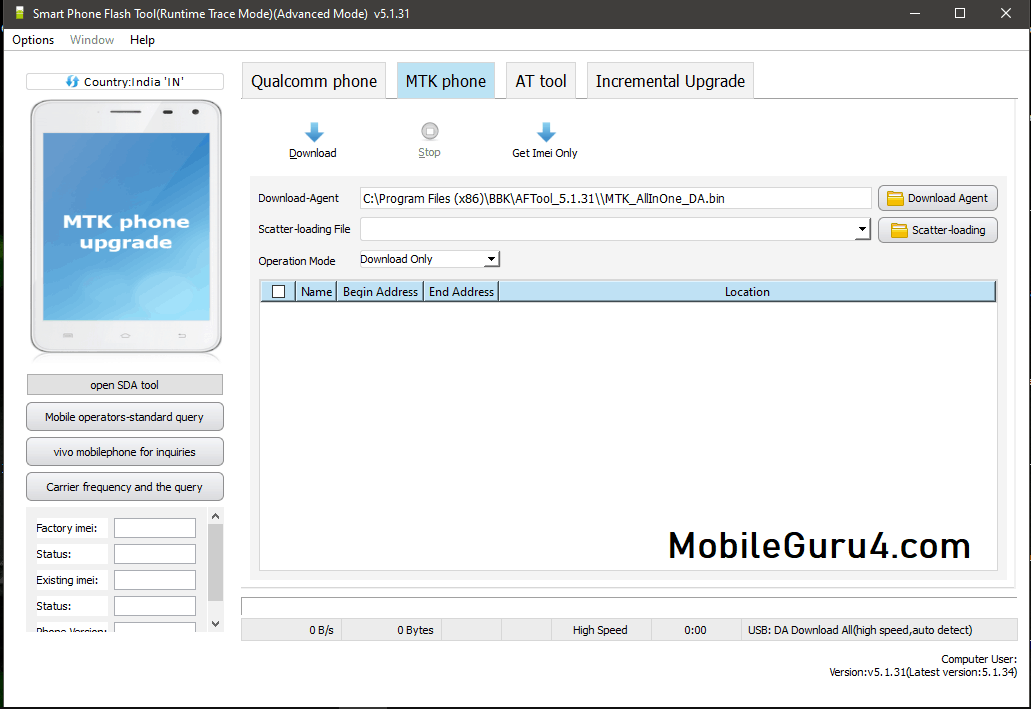Image resolution: width=1031 pixels, height=709 pixels.
Task: Open the Window menu
Action: click(x=92, y=40)
